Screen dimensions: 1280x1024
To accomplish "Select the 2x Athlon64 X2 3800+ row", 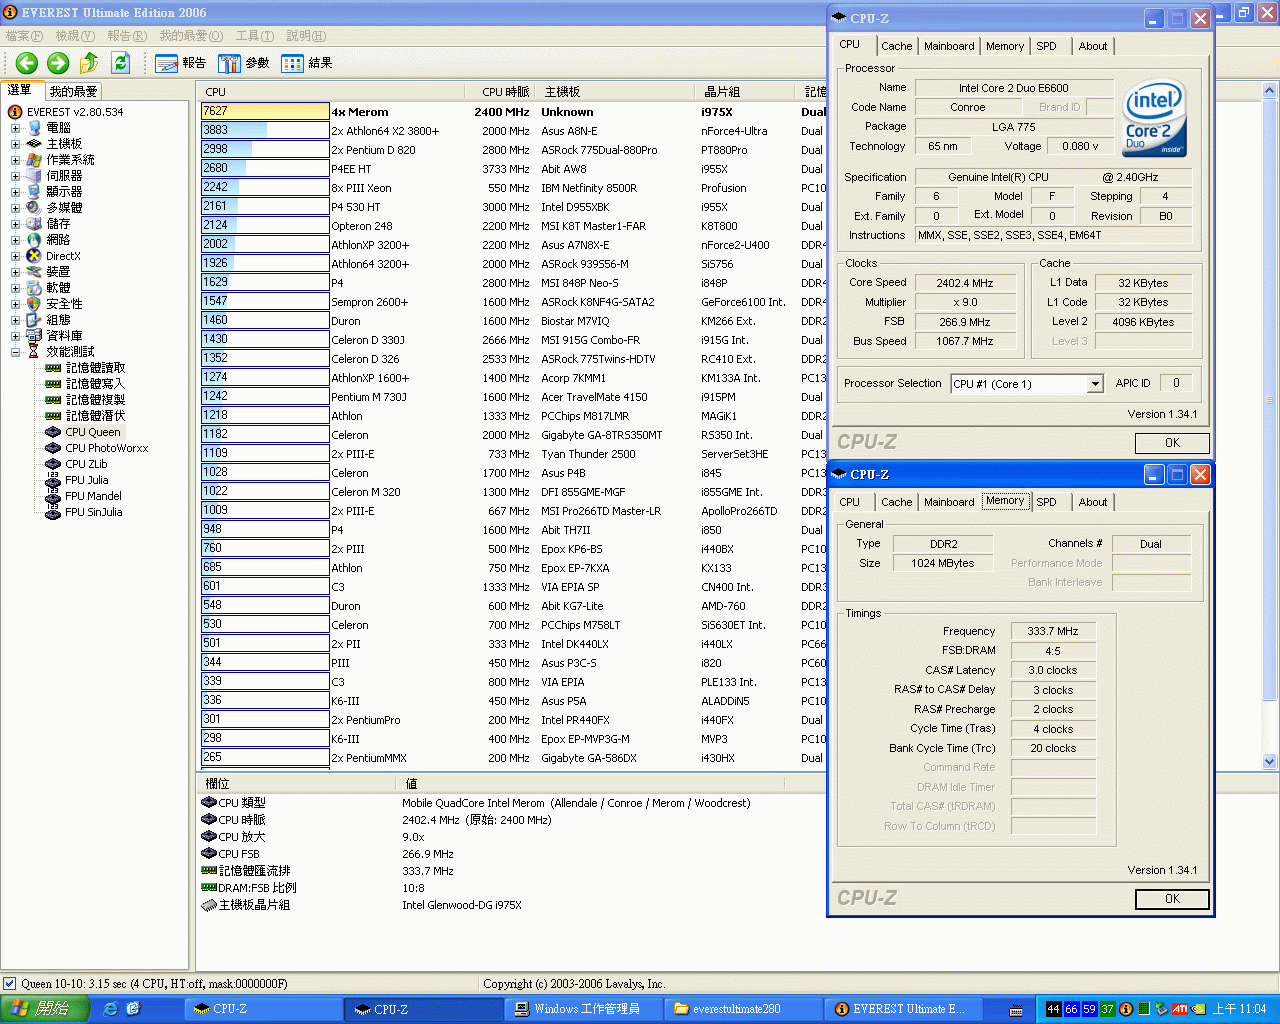I will click(x=514, y=131).
